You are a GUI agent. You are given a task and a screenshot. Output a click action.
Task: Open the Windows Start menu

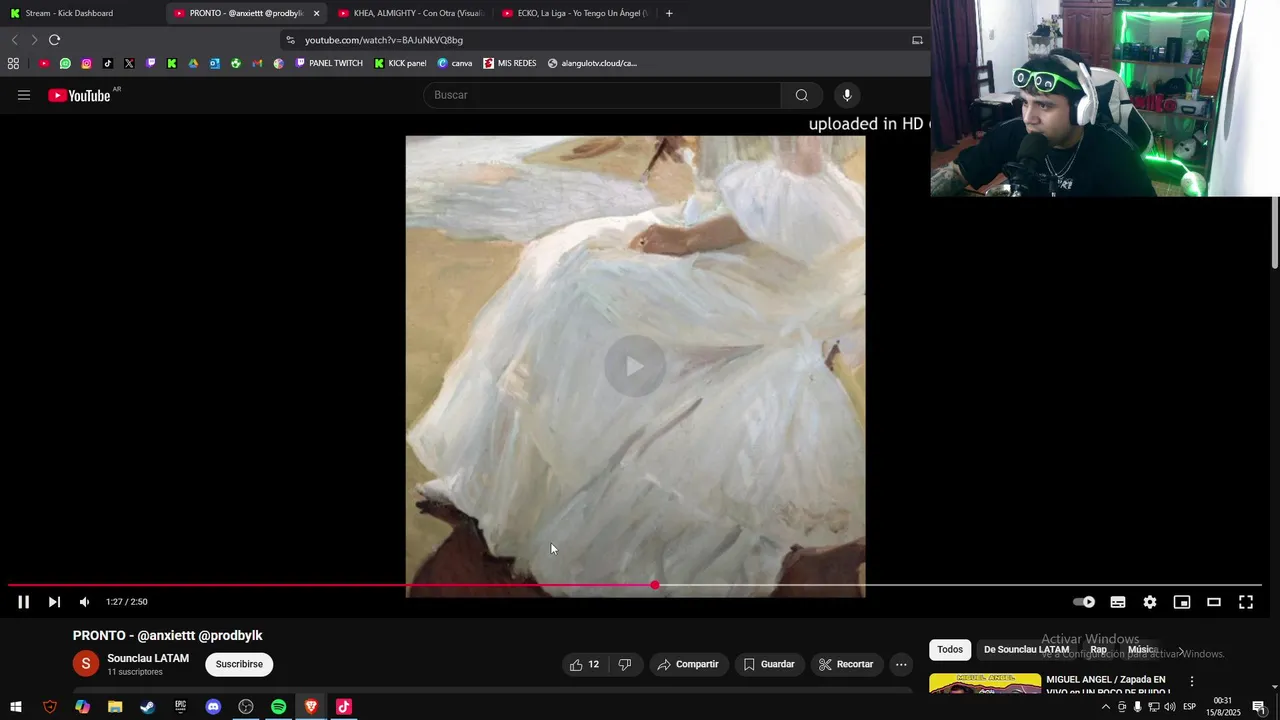16,707
